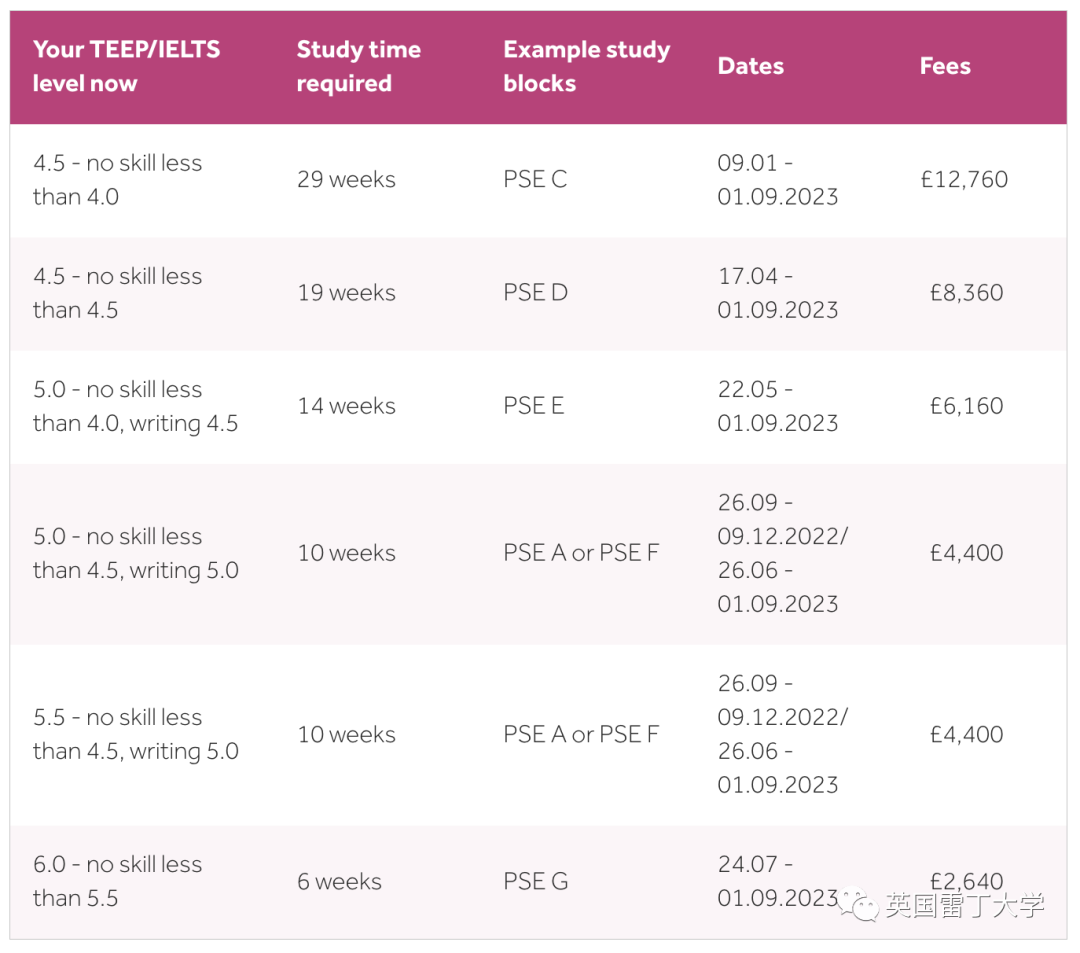
Task: Select the "Study time required" column header
Action: coord(358,67)
